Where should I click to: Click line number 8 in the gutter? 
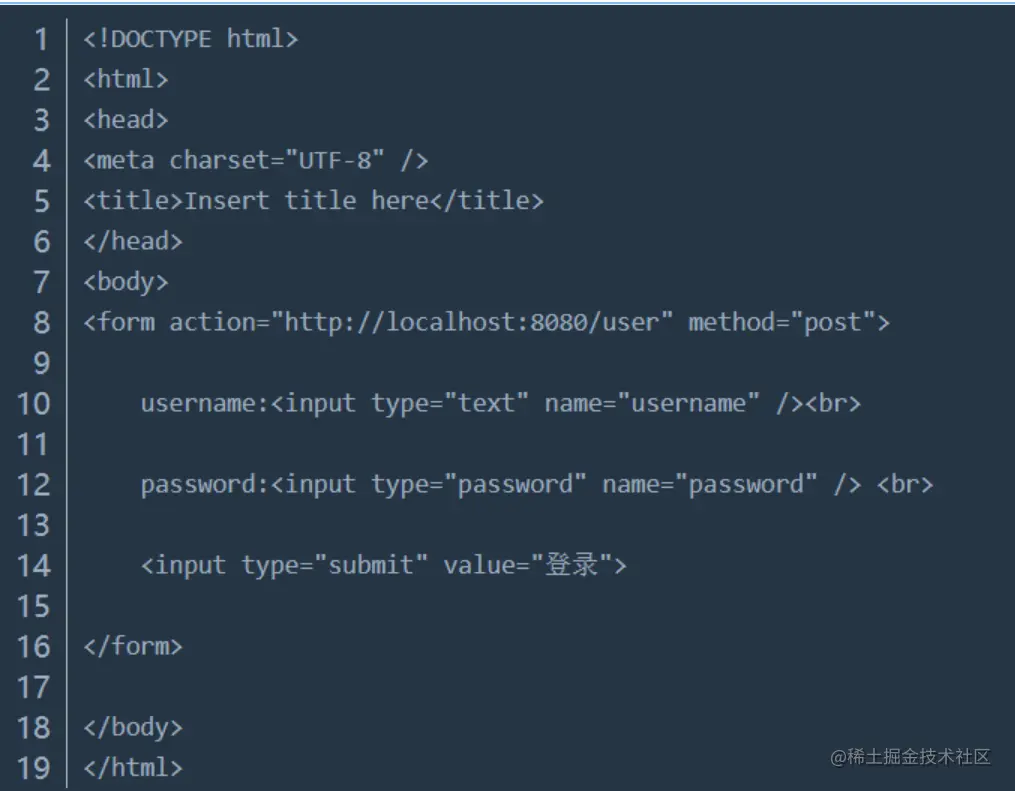click(x=41, y=322)
